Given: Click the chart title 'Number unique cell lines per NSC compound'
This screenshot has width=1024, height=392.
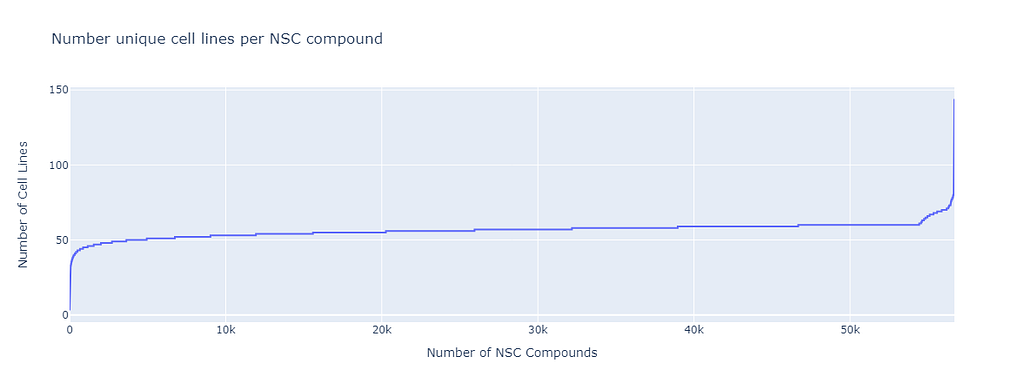Looking at the screenshot, I should click(x=217, y=39).
